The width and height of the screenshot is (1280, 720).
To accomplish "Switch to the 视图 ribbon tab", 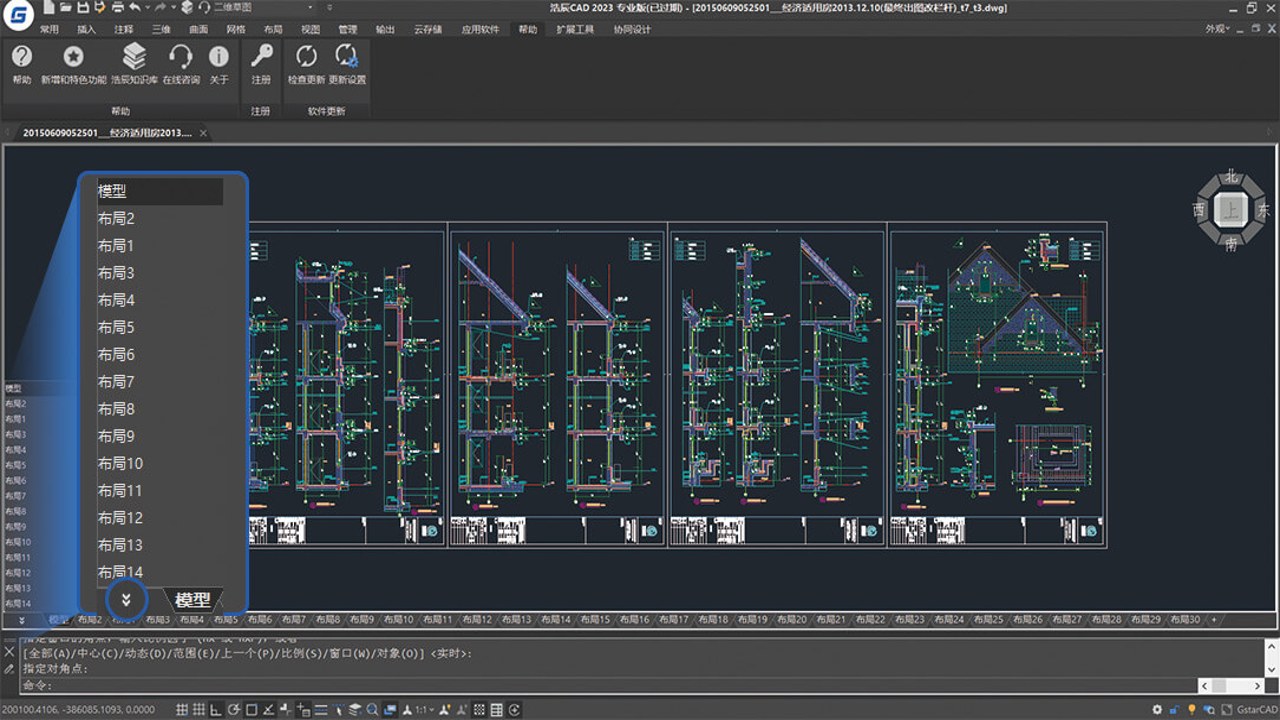I will click(311, 29).
